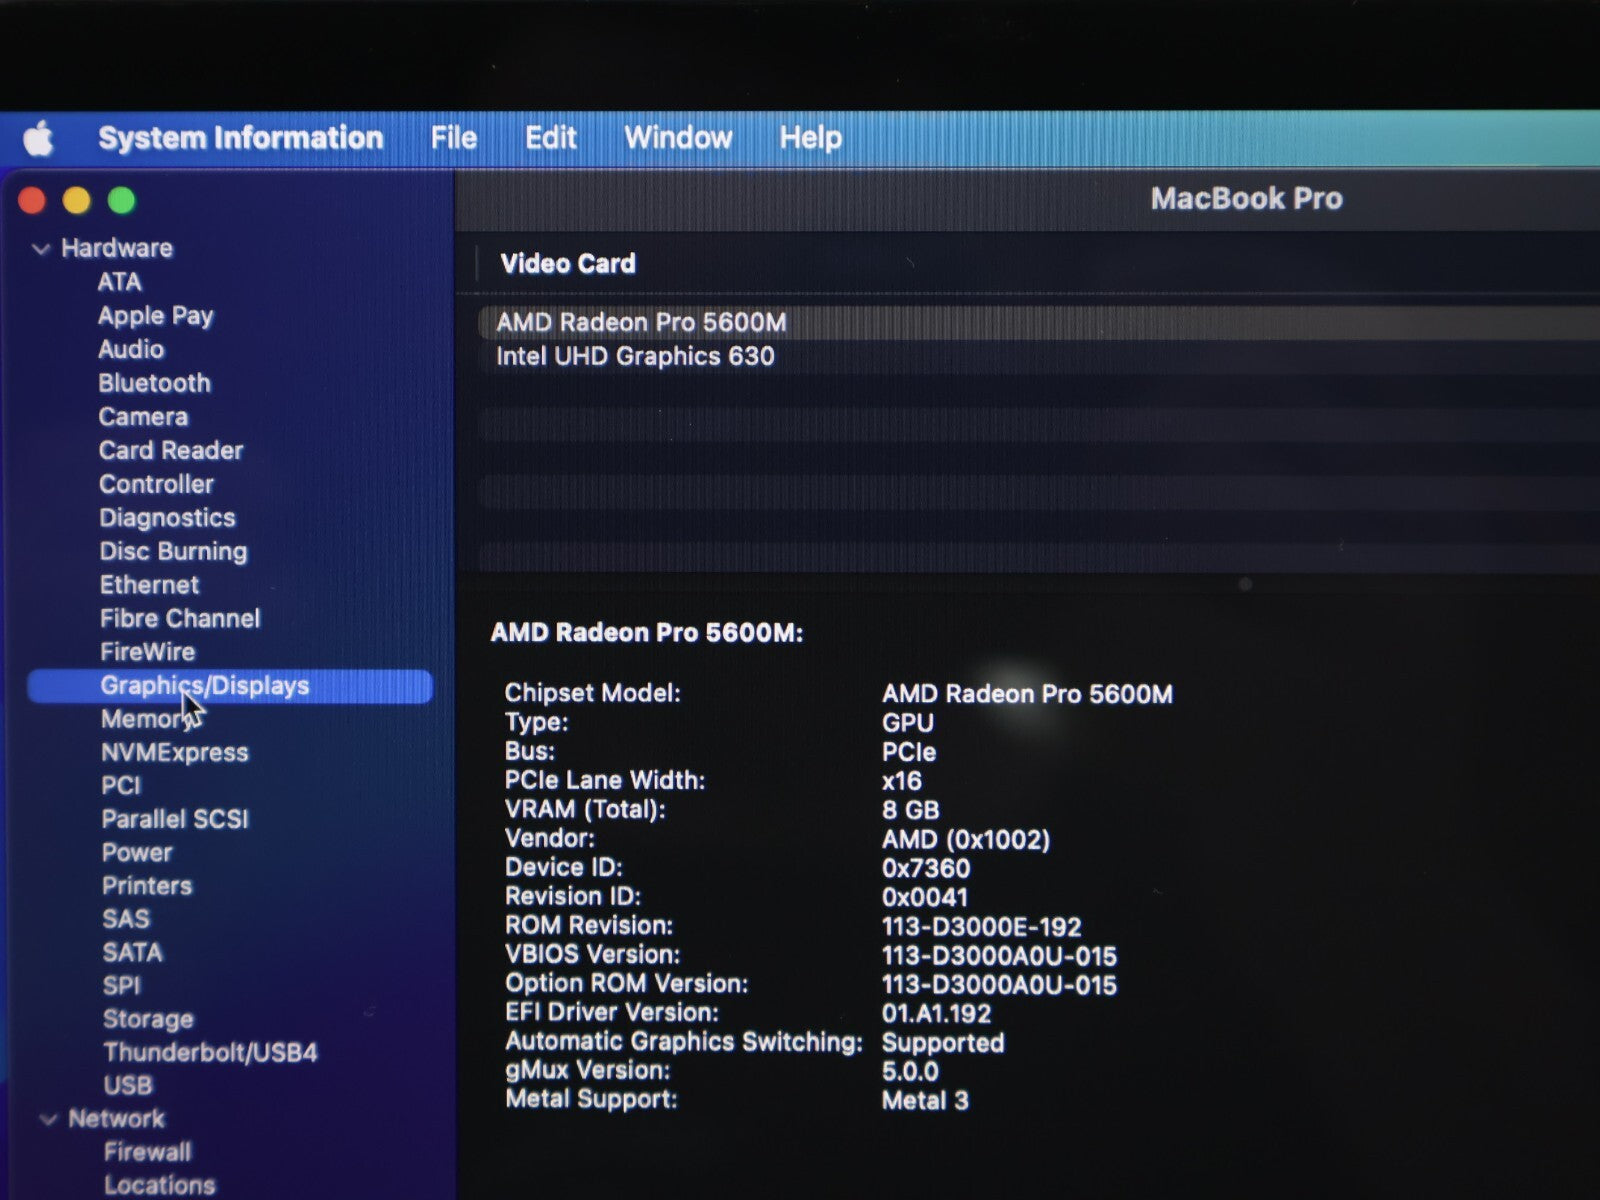Image resolution: width=1600 pixels, height=1200 pixels.
Task: Click the ROM Revision value 113-D3000E-192
Action: [981, 927]
